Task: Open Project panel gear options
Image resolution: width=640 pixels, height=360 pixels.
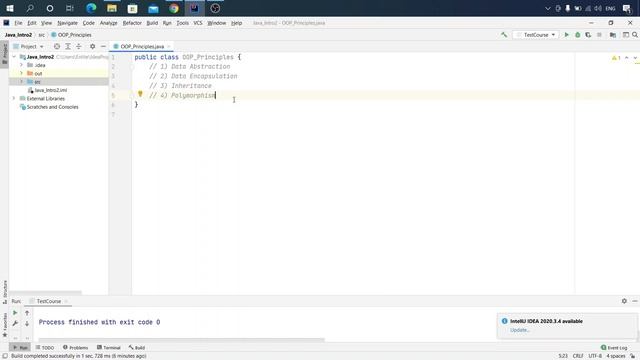Action: pos(93,47)
